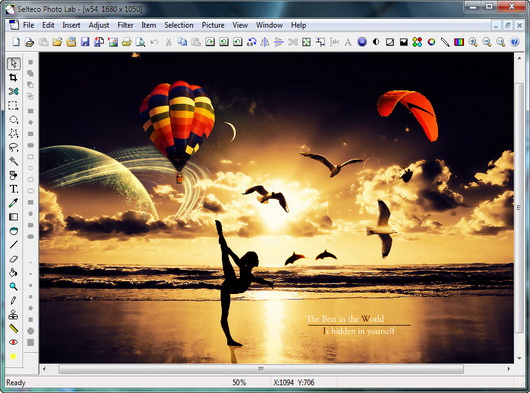This screenshot has height=393, width=530.
Task: Click the horizontal scrollbar right arrow
Action: [x=509, y=369]
